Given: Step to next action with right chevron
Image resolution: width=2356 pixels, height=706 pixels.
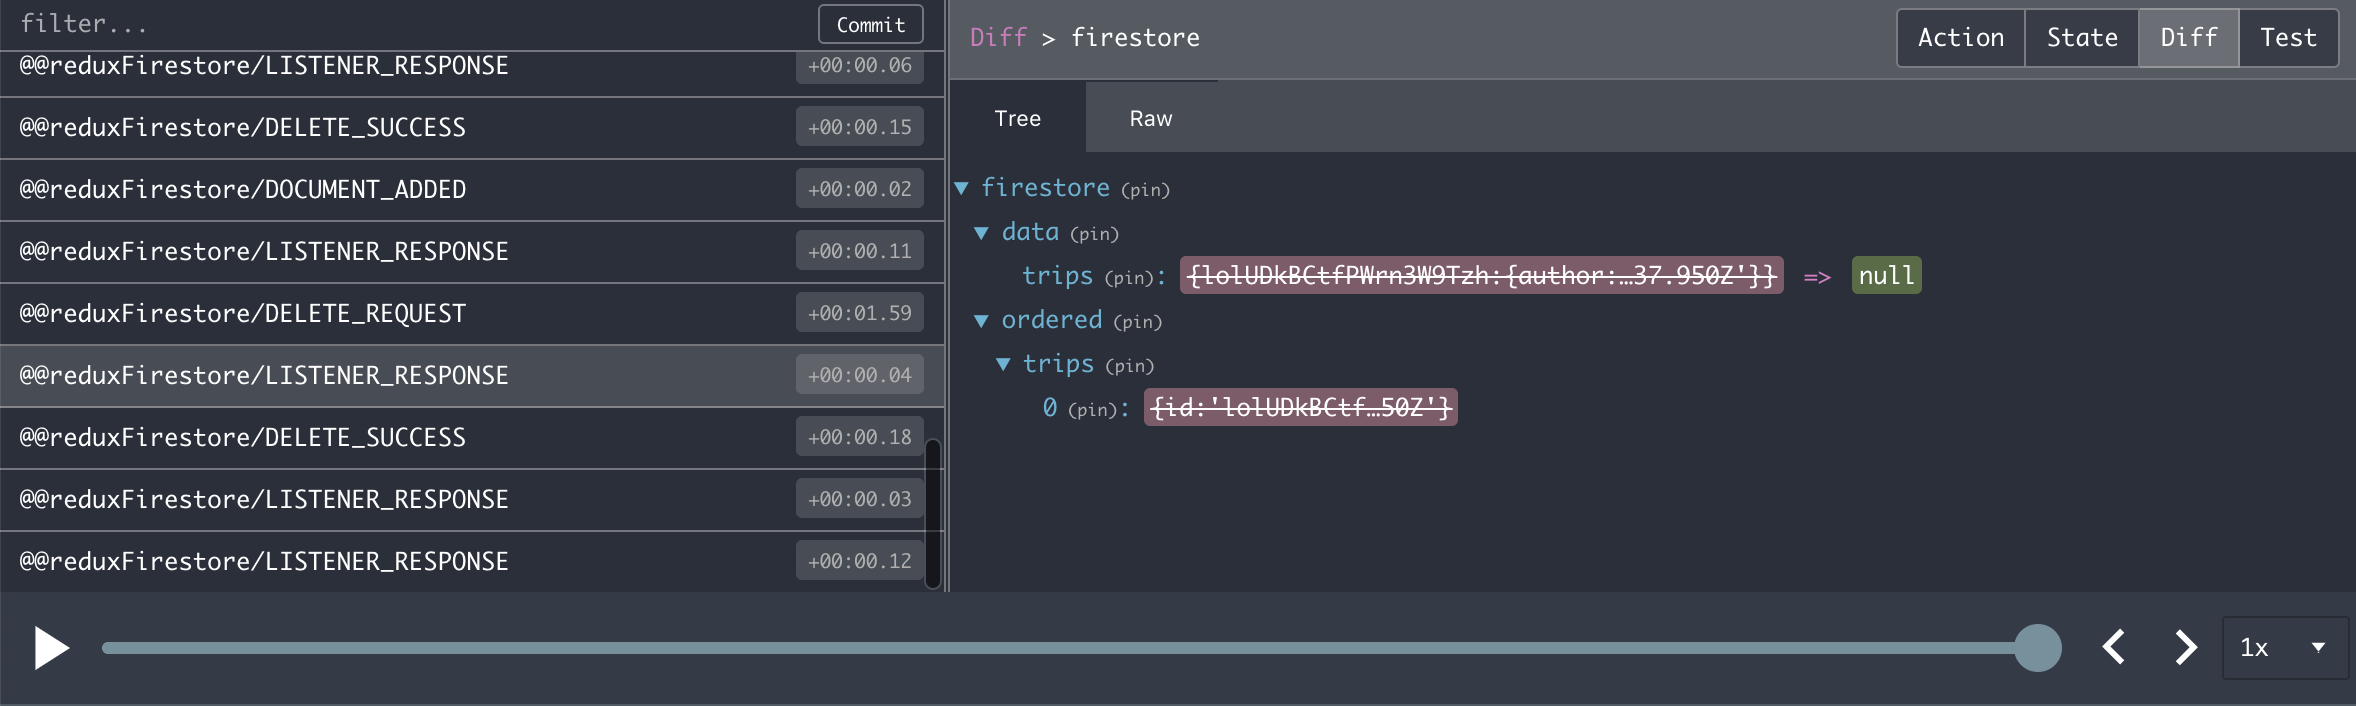Looking at the screenshot, I should [x=2186, y=647].
